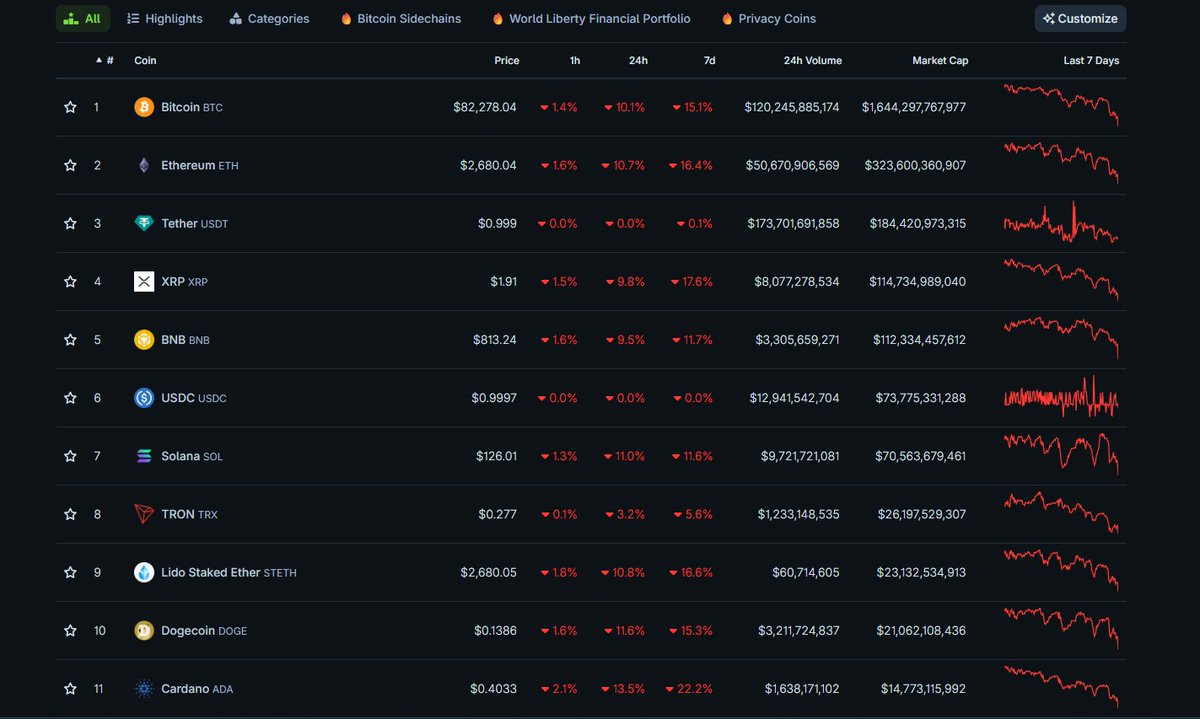Screen dimensions: 1200x719
Task: Sort by Market Cap column
Action: tap(940, 60)
